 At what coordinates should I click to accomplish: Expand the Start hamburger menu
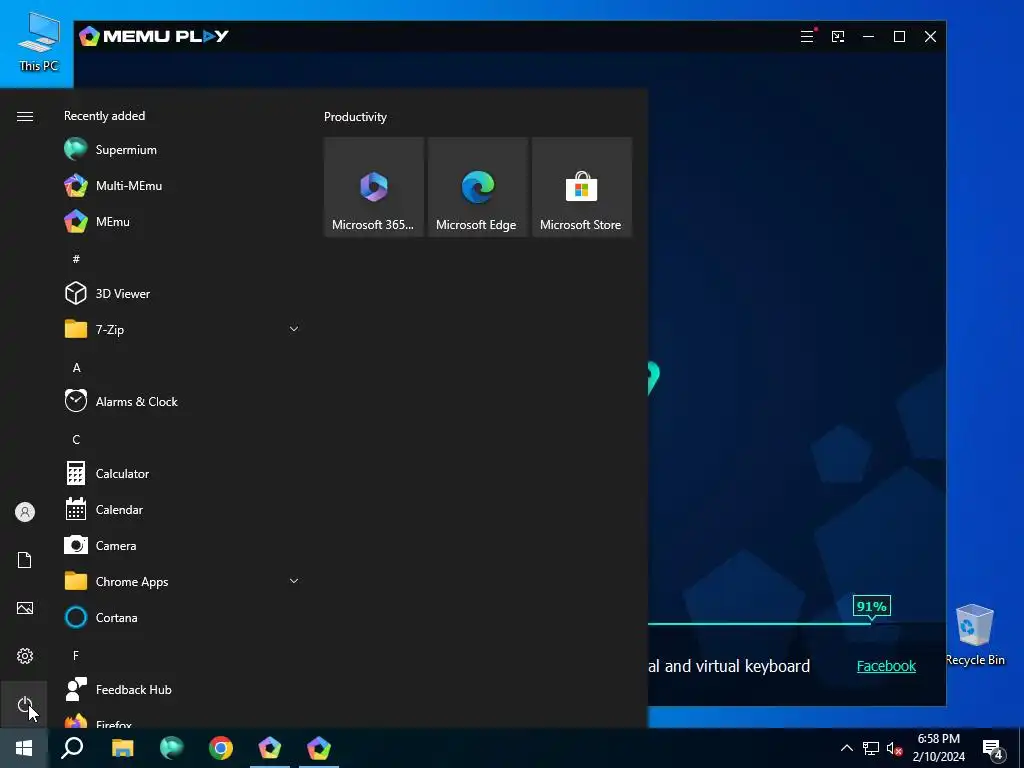point(25,116)
